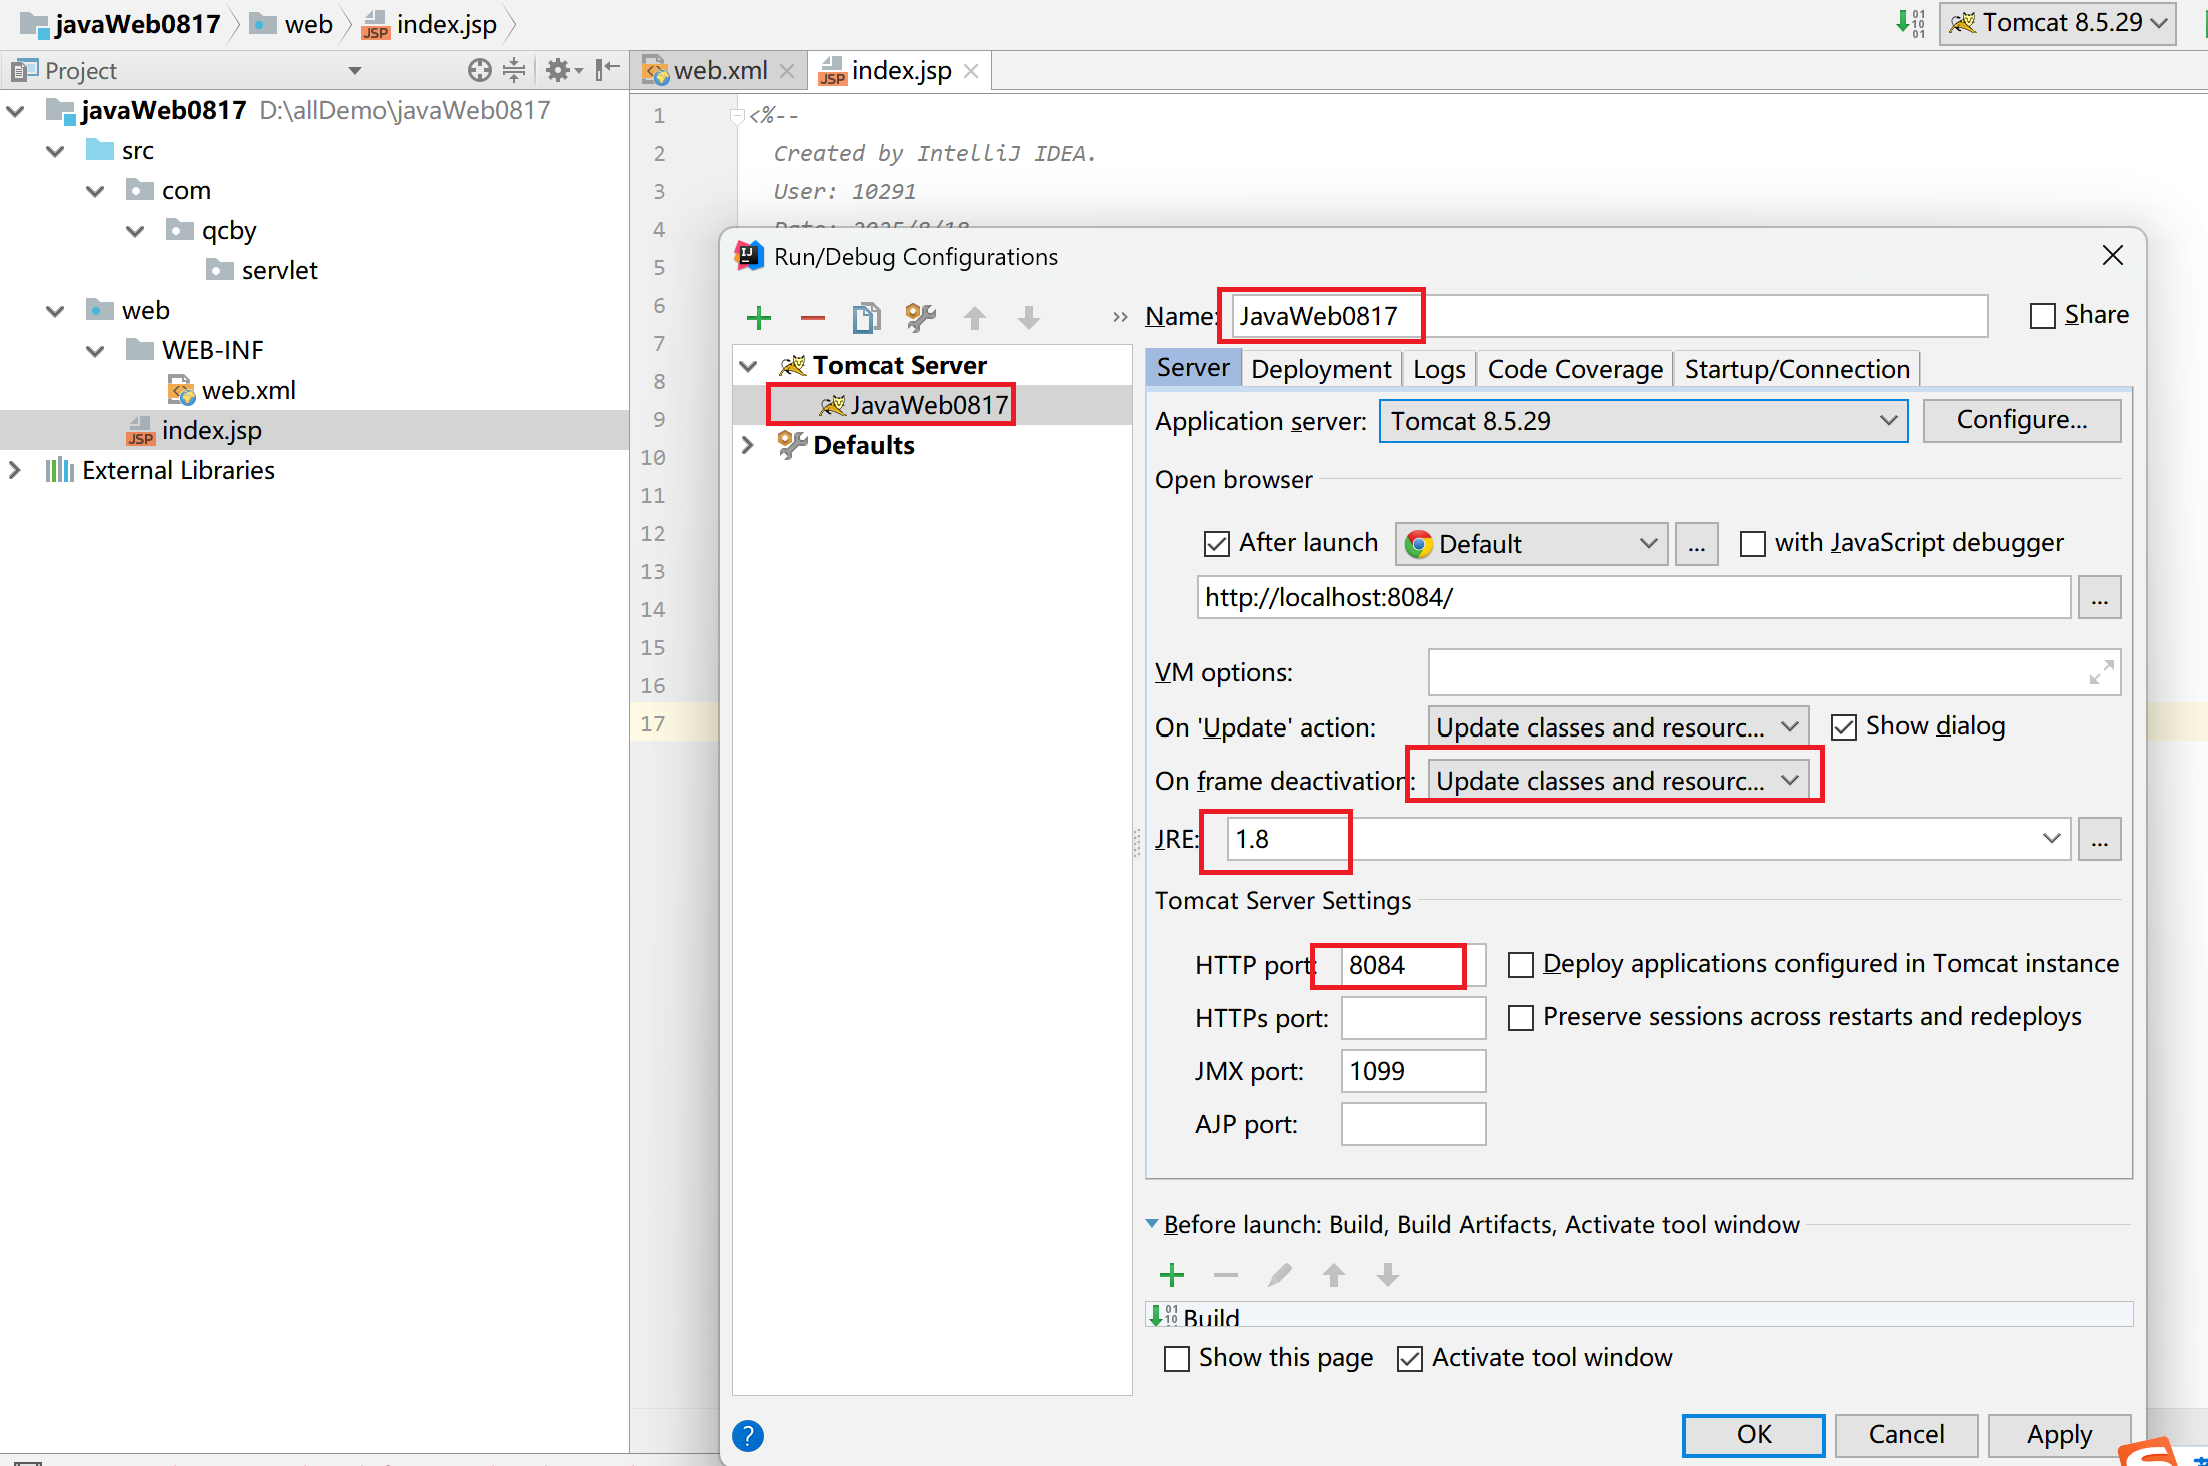
Task: Click toolbar overflow double-chevron
Action: click(1120, 317)
